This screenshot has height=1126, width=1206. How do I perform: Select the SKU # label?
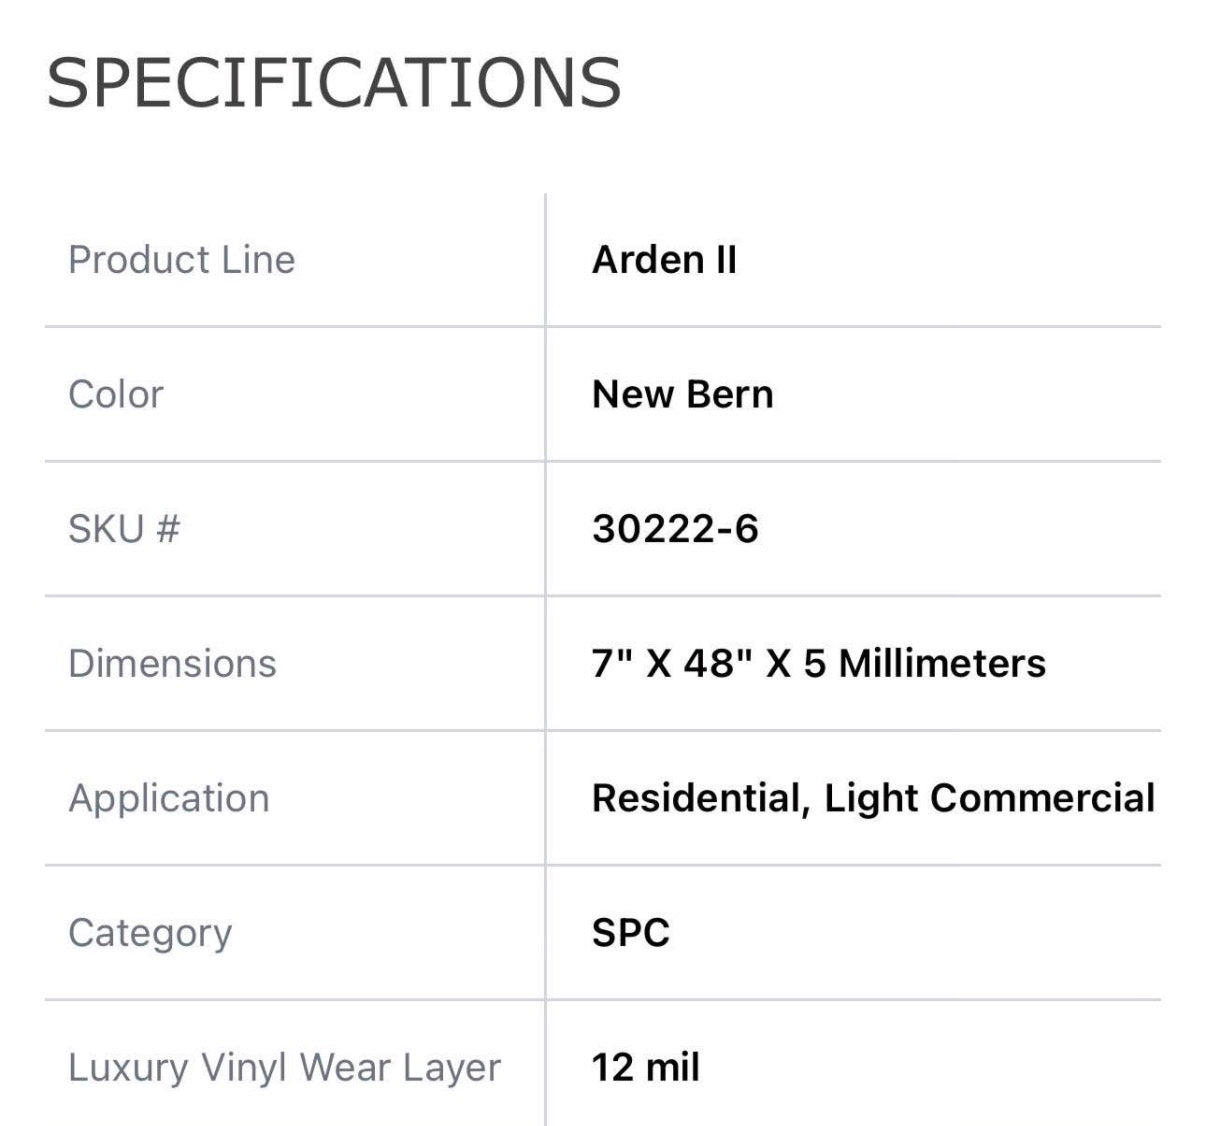pyautogui.click(x=123, y=528)
